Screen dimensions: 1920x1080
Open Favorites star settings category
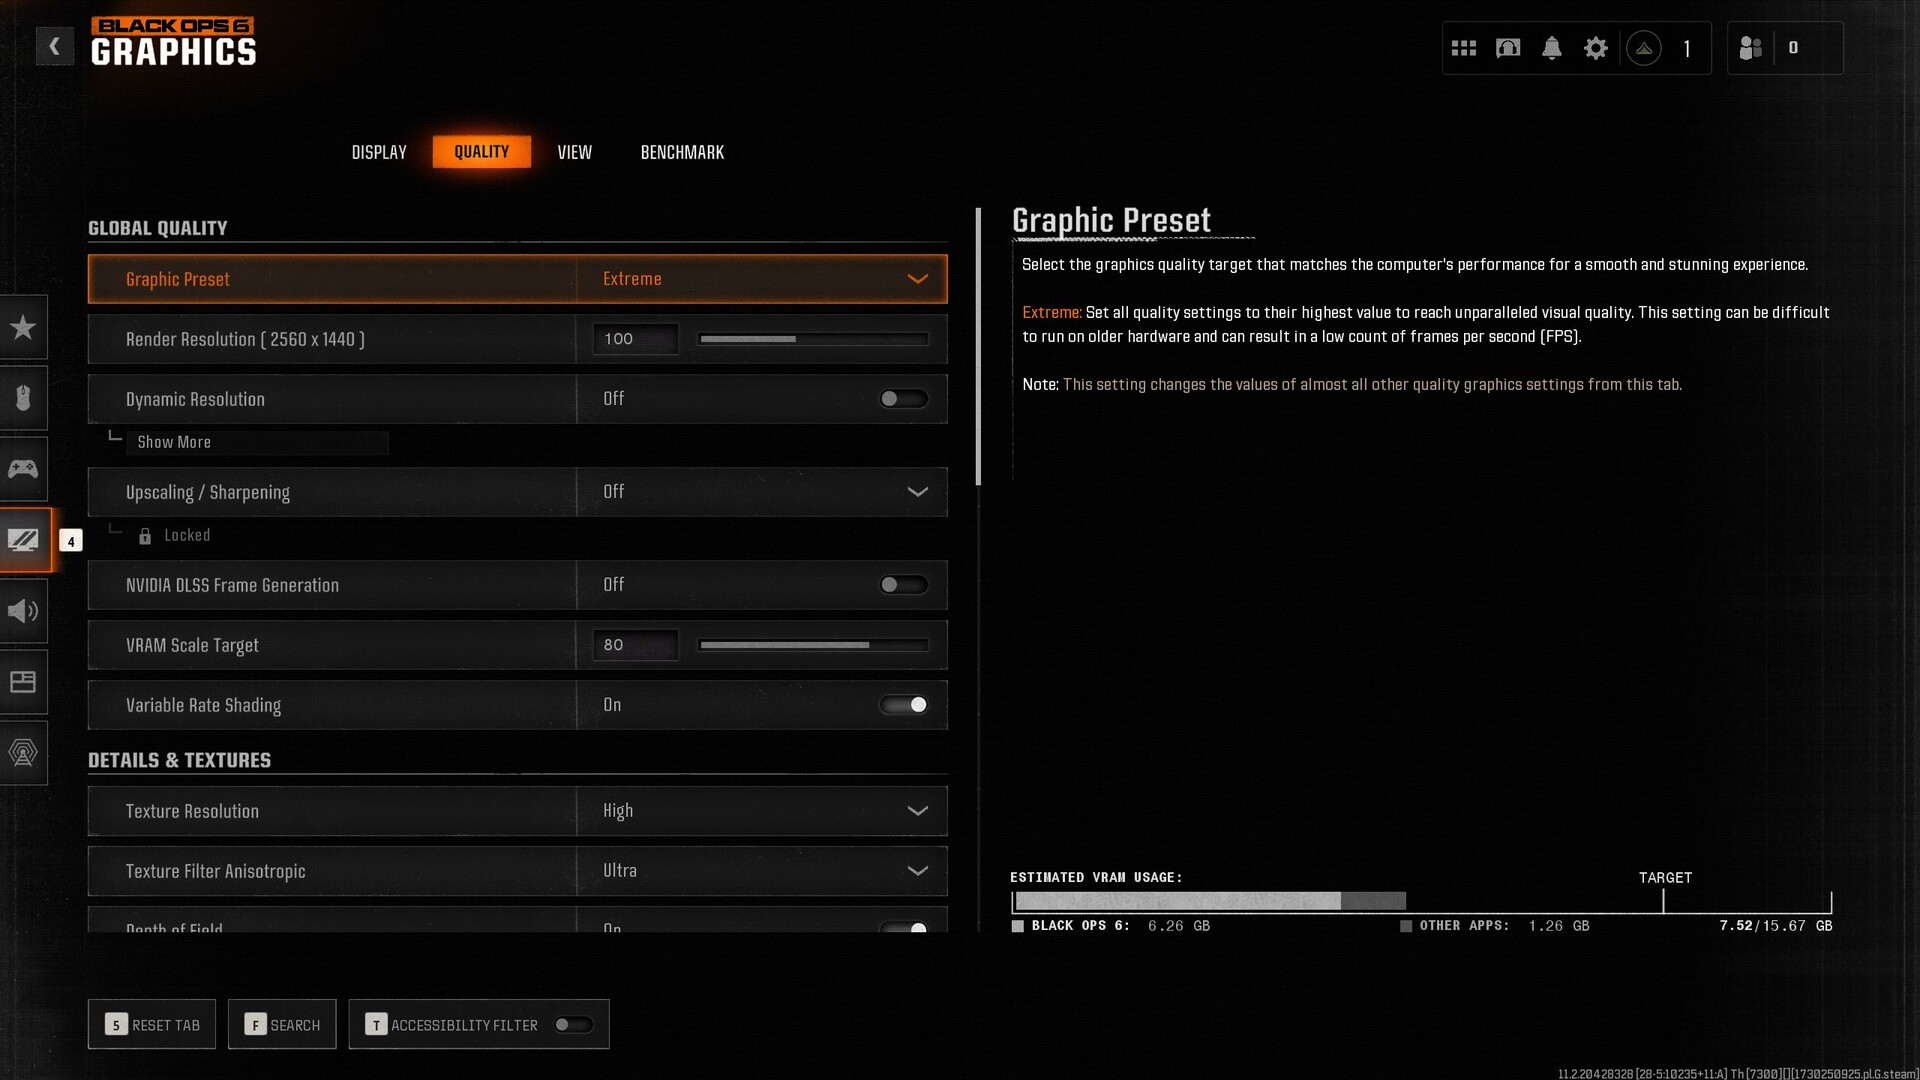23,327
